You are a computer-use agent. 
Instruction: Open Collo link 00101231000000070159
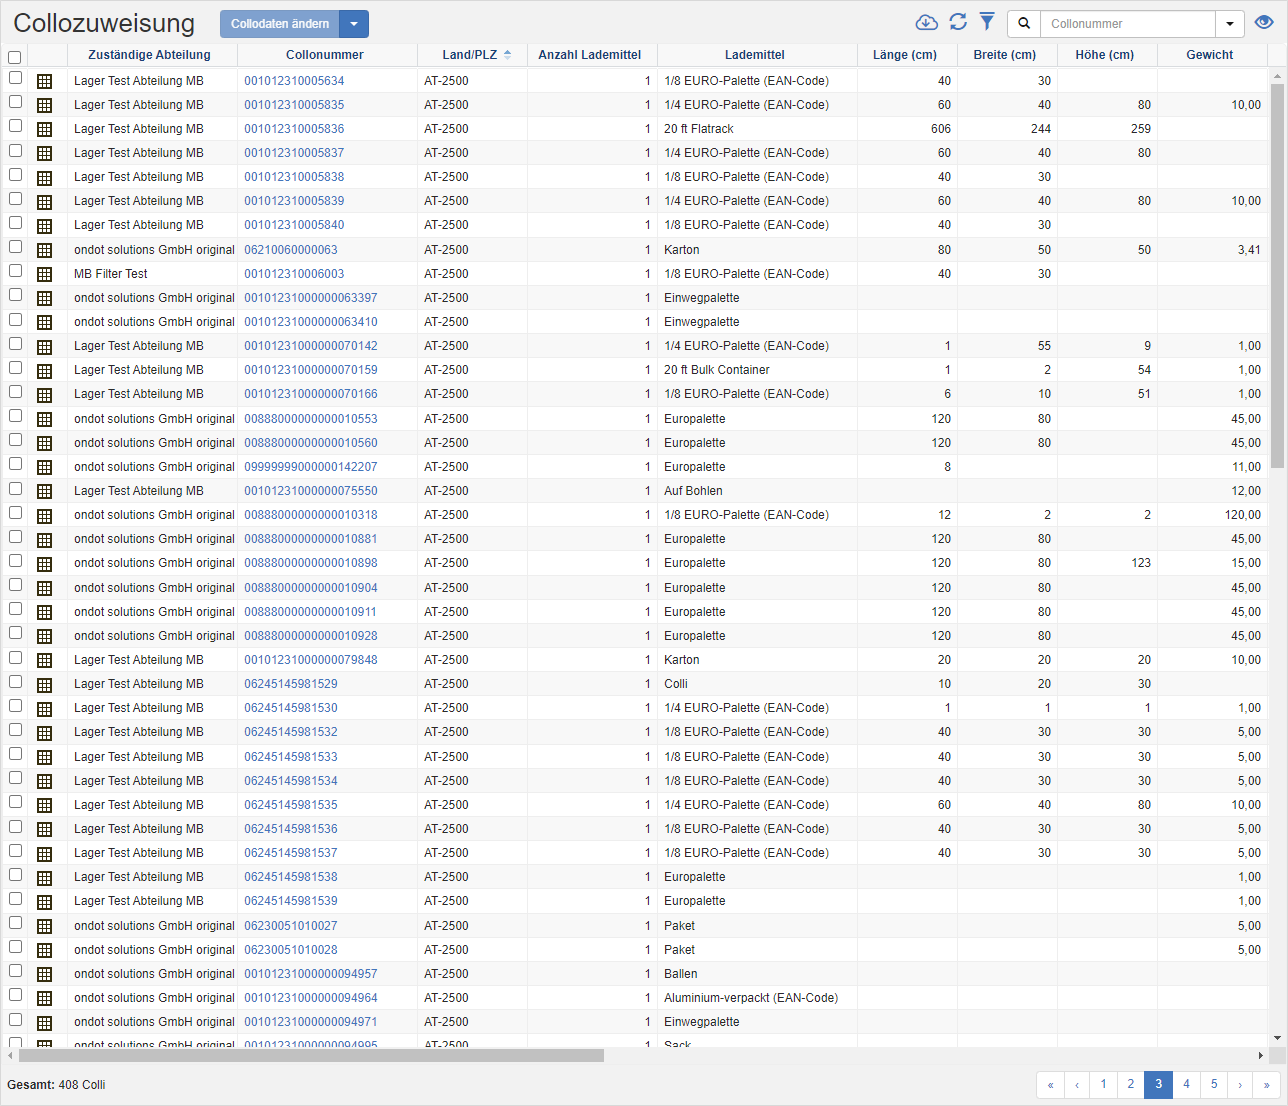pos(311,370)
